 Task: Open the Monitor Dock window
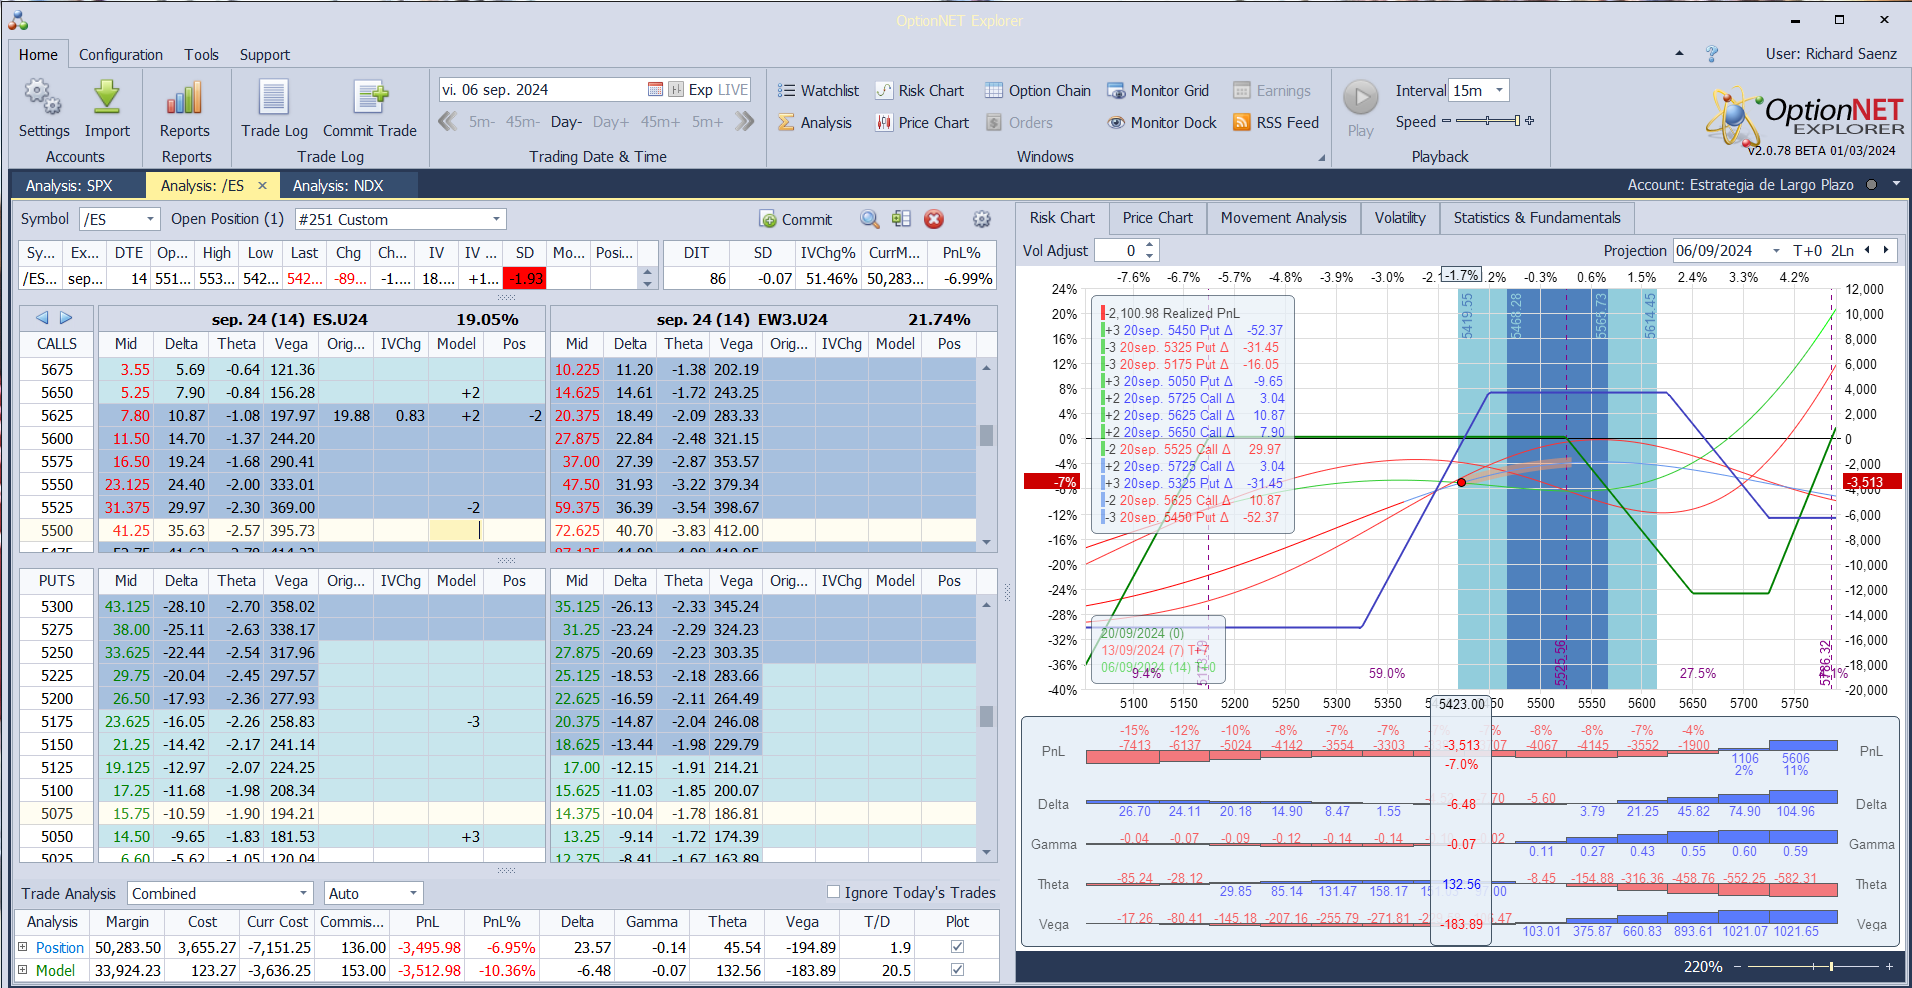coord(1162,123)
